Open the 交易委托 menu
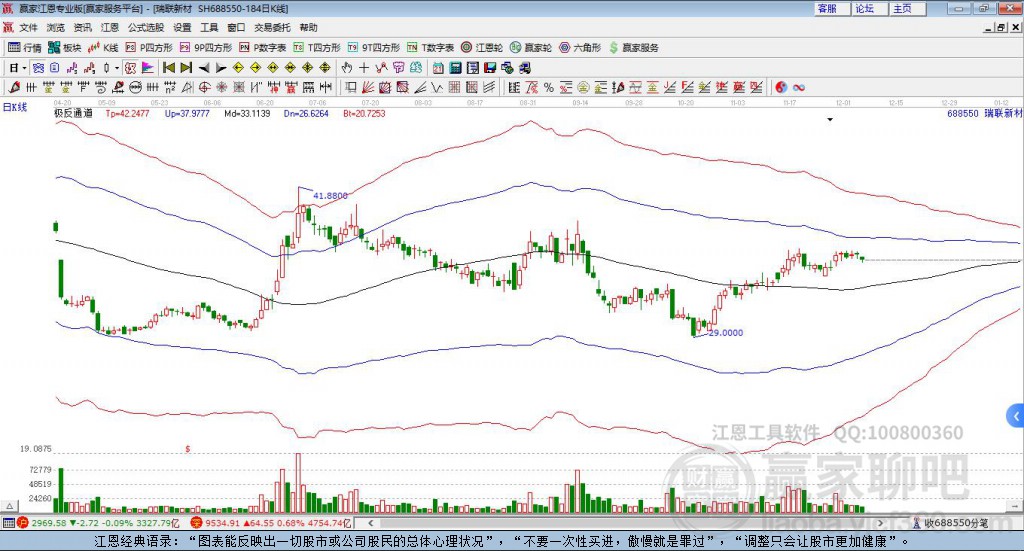1024x551 pixels. point(272,27)
